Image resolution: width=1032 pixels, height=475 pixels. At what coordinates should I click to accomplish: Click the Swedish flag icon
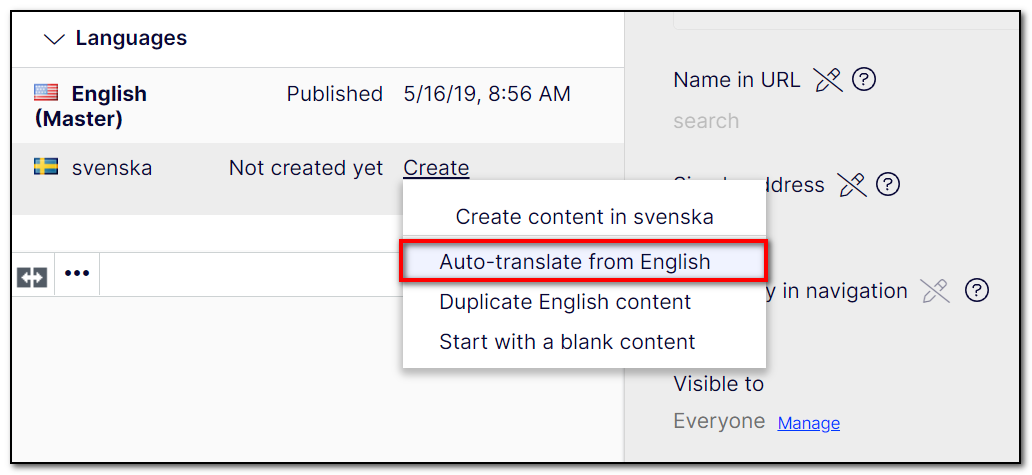point(46,166)
